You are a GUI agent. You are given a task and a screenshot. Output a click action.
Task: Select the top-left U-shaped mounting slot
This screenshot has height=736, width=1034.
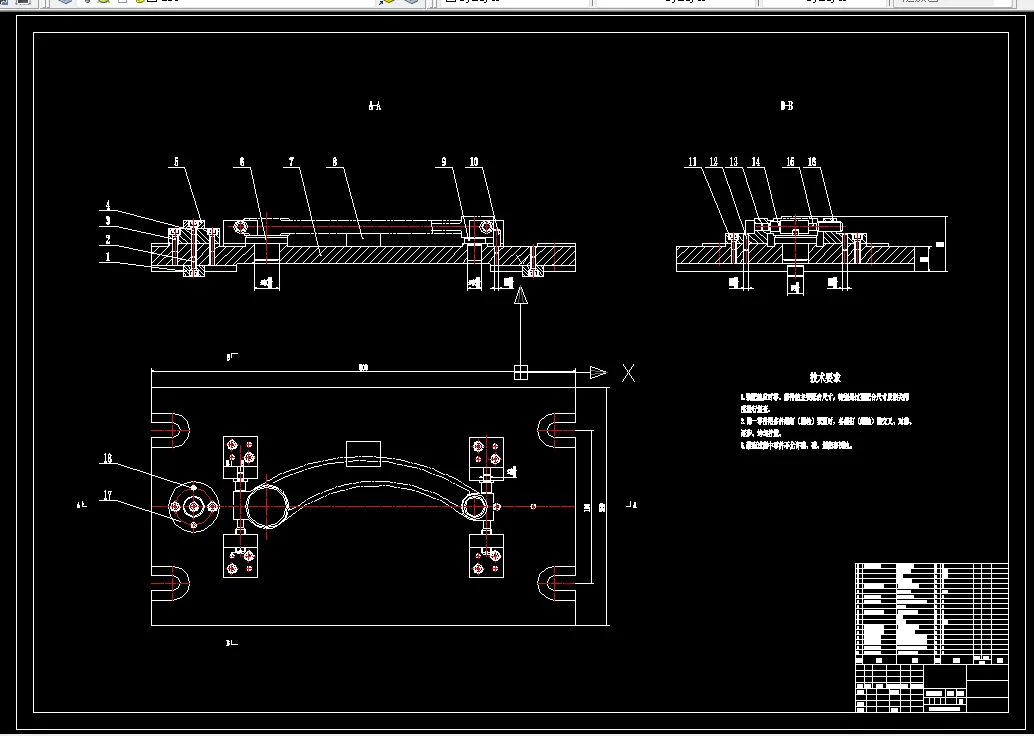click(x=171, y=431)
